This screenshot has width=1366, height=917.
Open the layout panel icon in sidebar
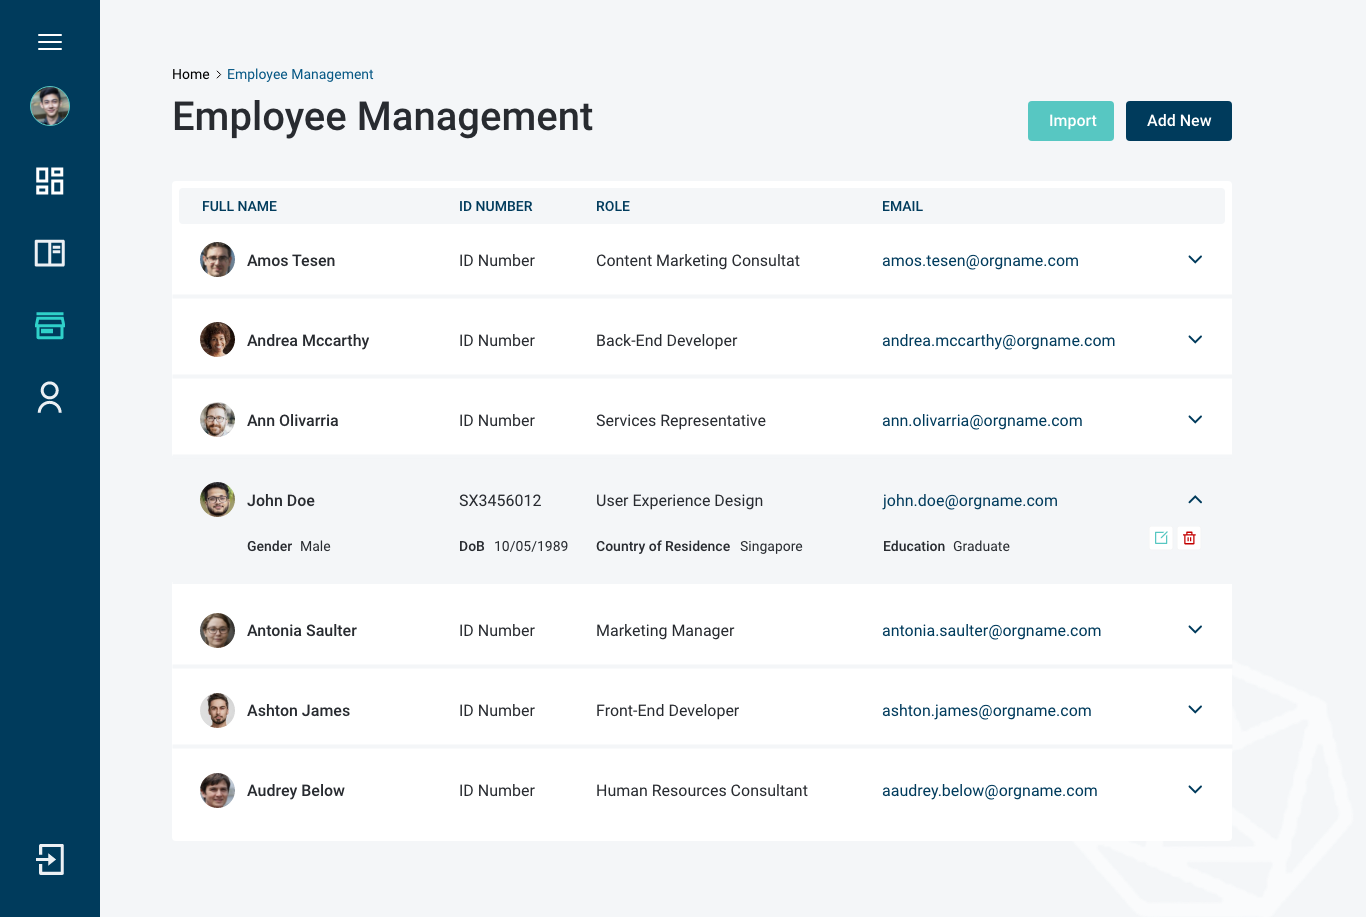(50, 253)
